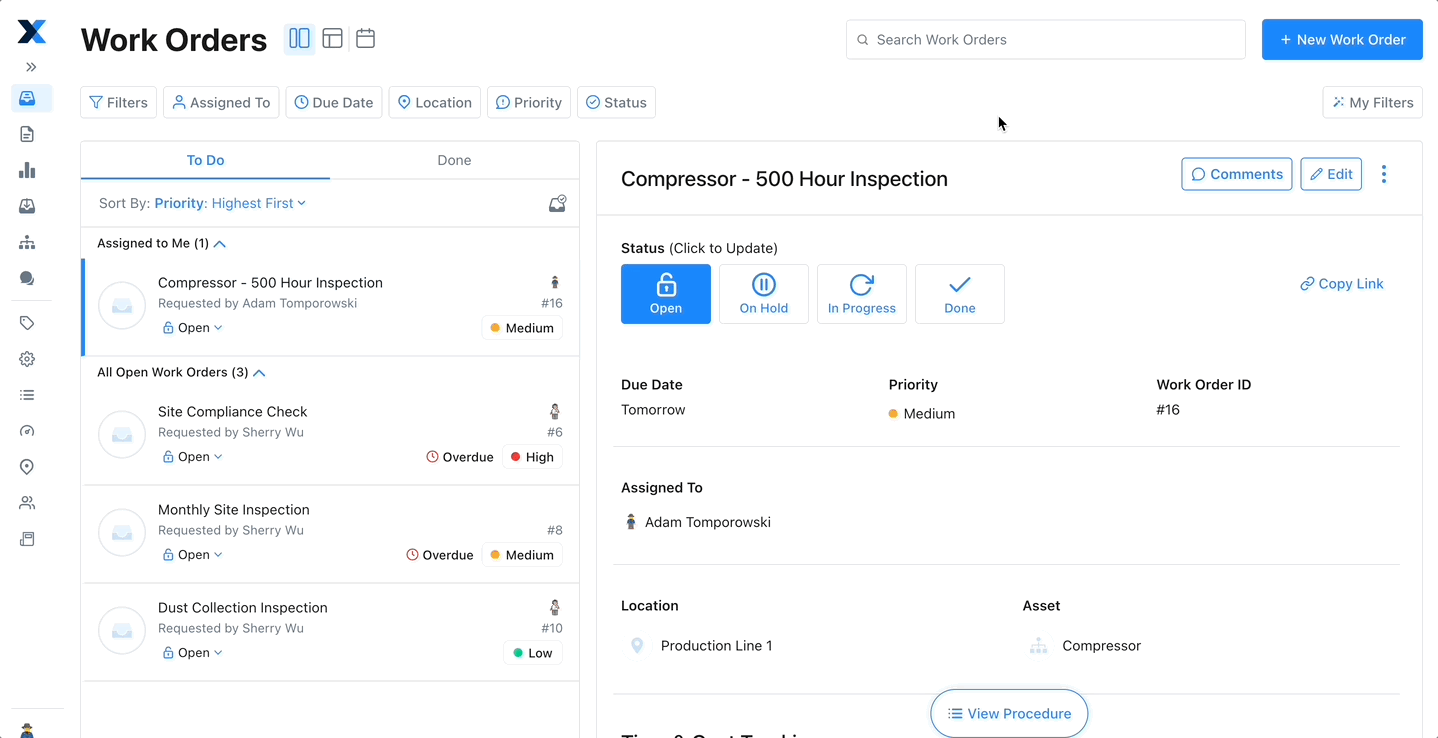Set status to On Hold
The height and width of the screenshot is (738, 1438).
[x=763, y=293]
